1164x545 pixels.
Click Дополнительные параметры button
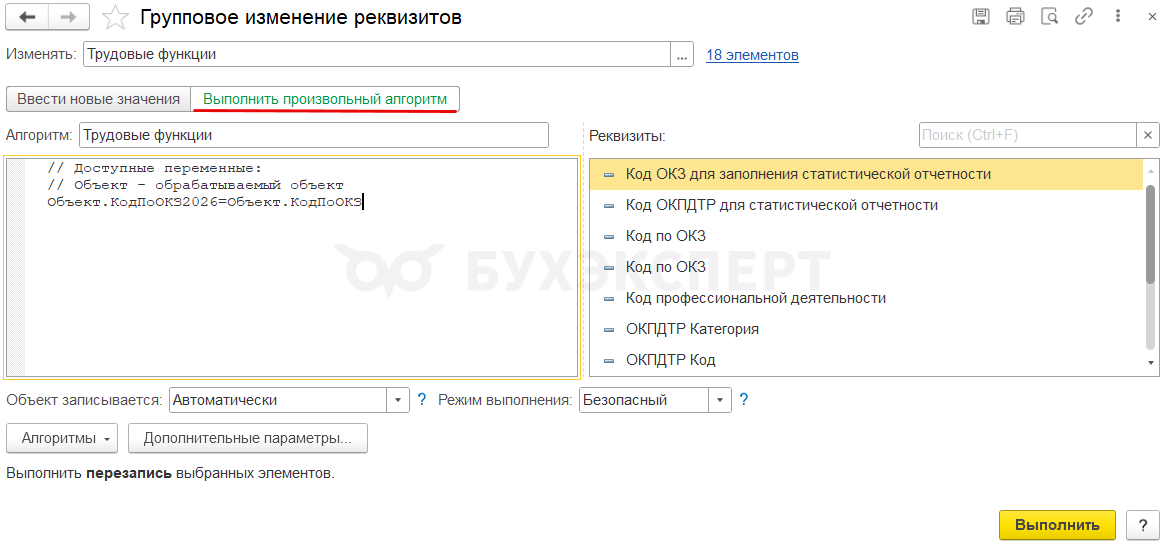pyautogui.click(x=247, y=438)
